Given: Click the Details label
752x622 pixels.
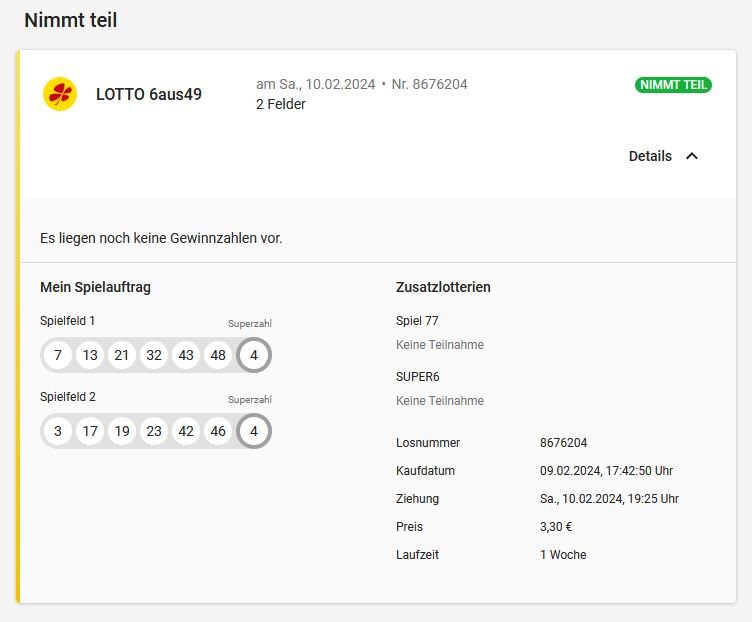Looking at the screenshot, I should [650, 156].
